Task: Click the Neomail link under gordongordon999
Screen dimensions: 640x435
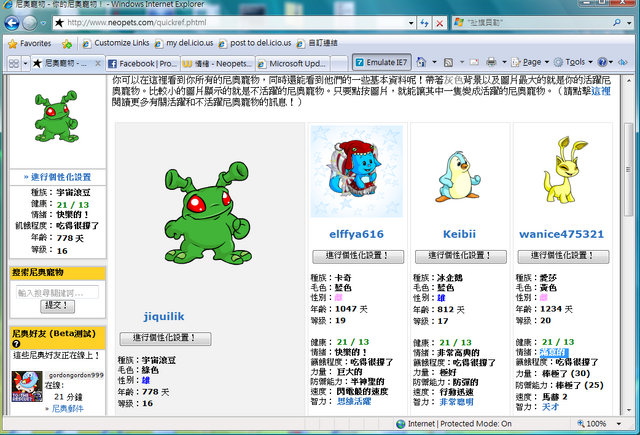Action: (x=67, y=409)
